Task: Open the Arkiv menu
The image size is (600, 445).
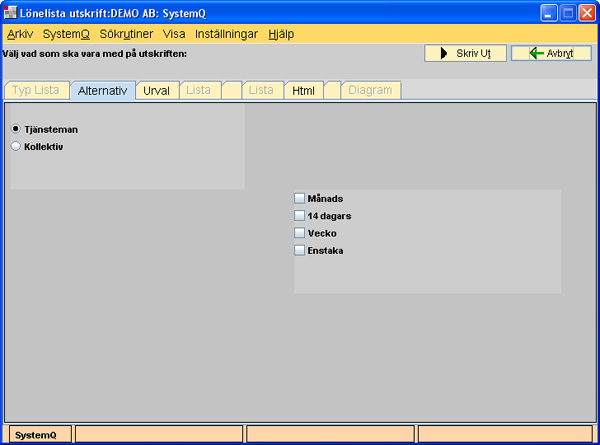Action: (19, 33)
